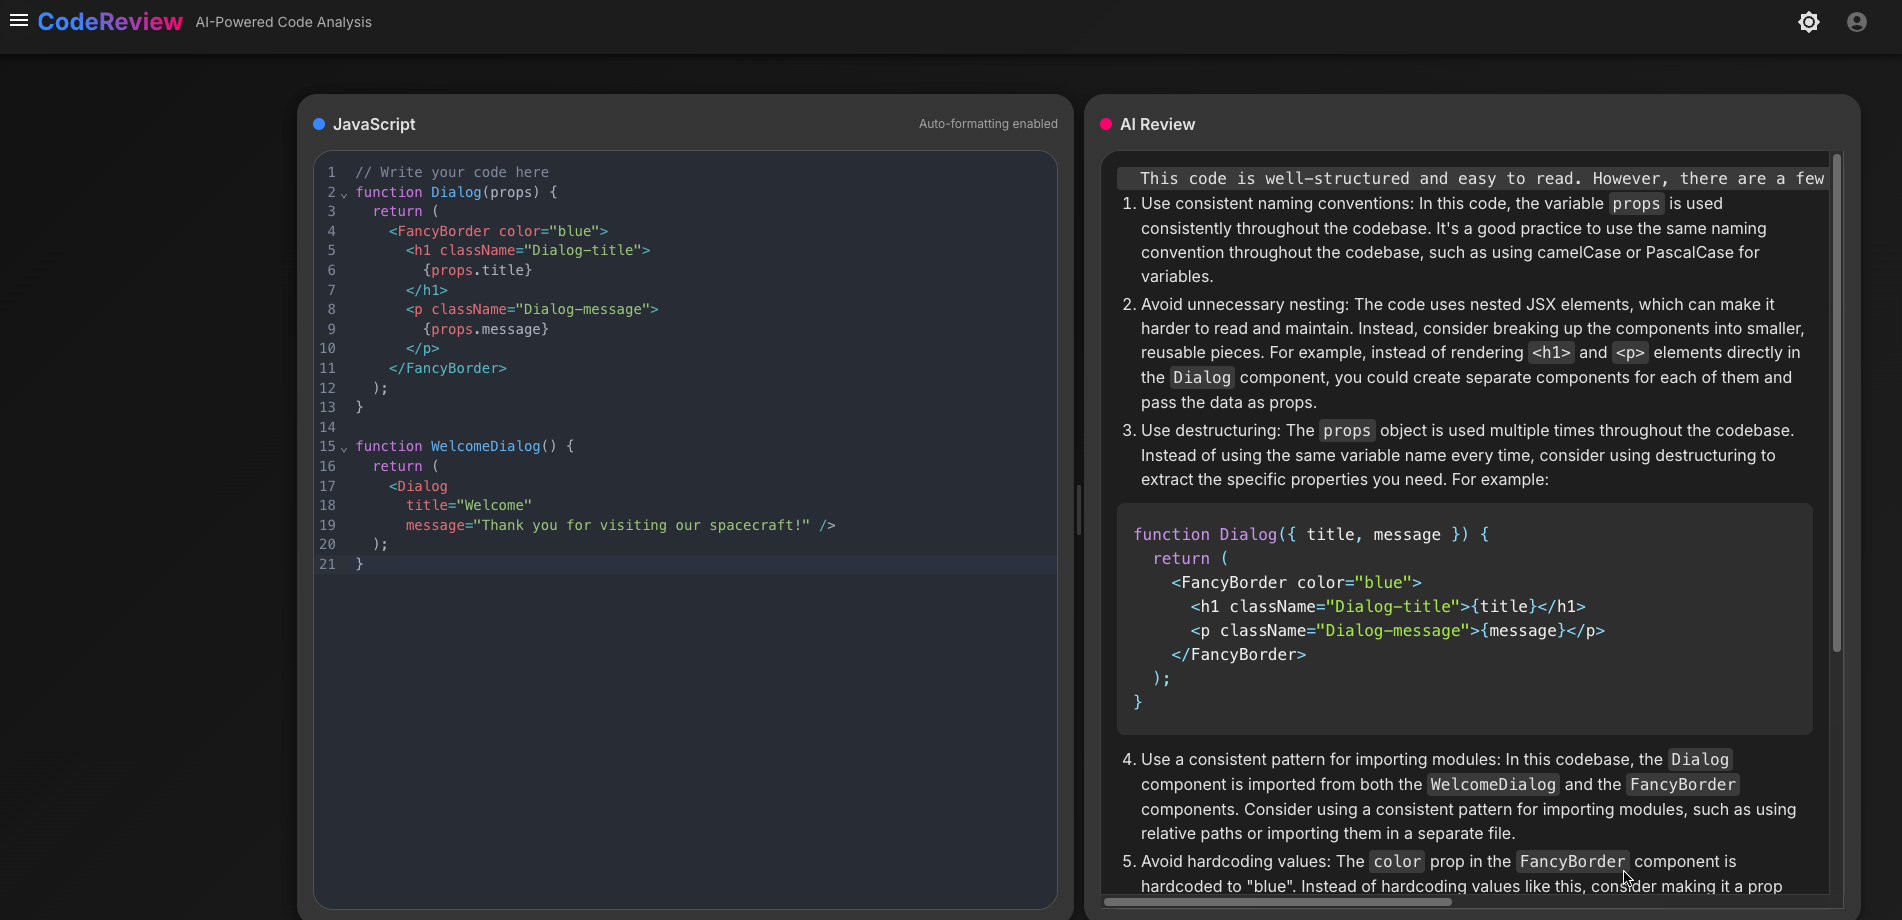Click the 'AI Review' panel title

[x=1157, y=124]
